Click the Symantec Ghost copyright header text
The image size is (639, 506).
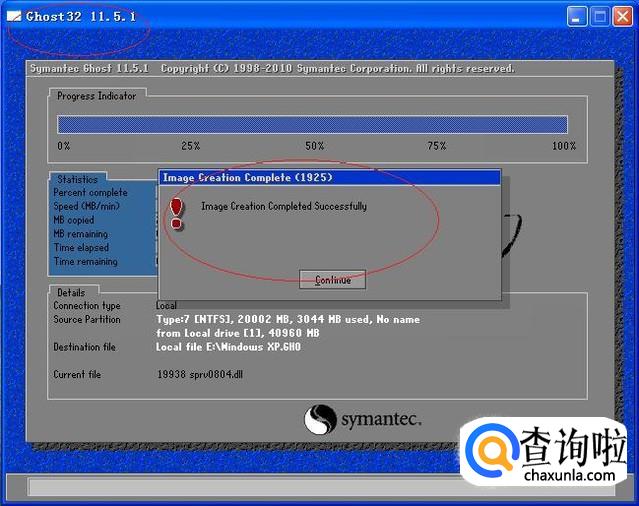[x=272, y=68]
